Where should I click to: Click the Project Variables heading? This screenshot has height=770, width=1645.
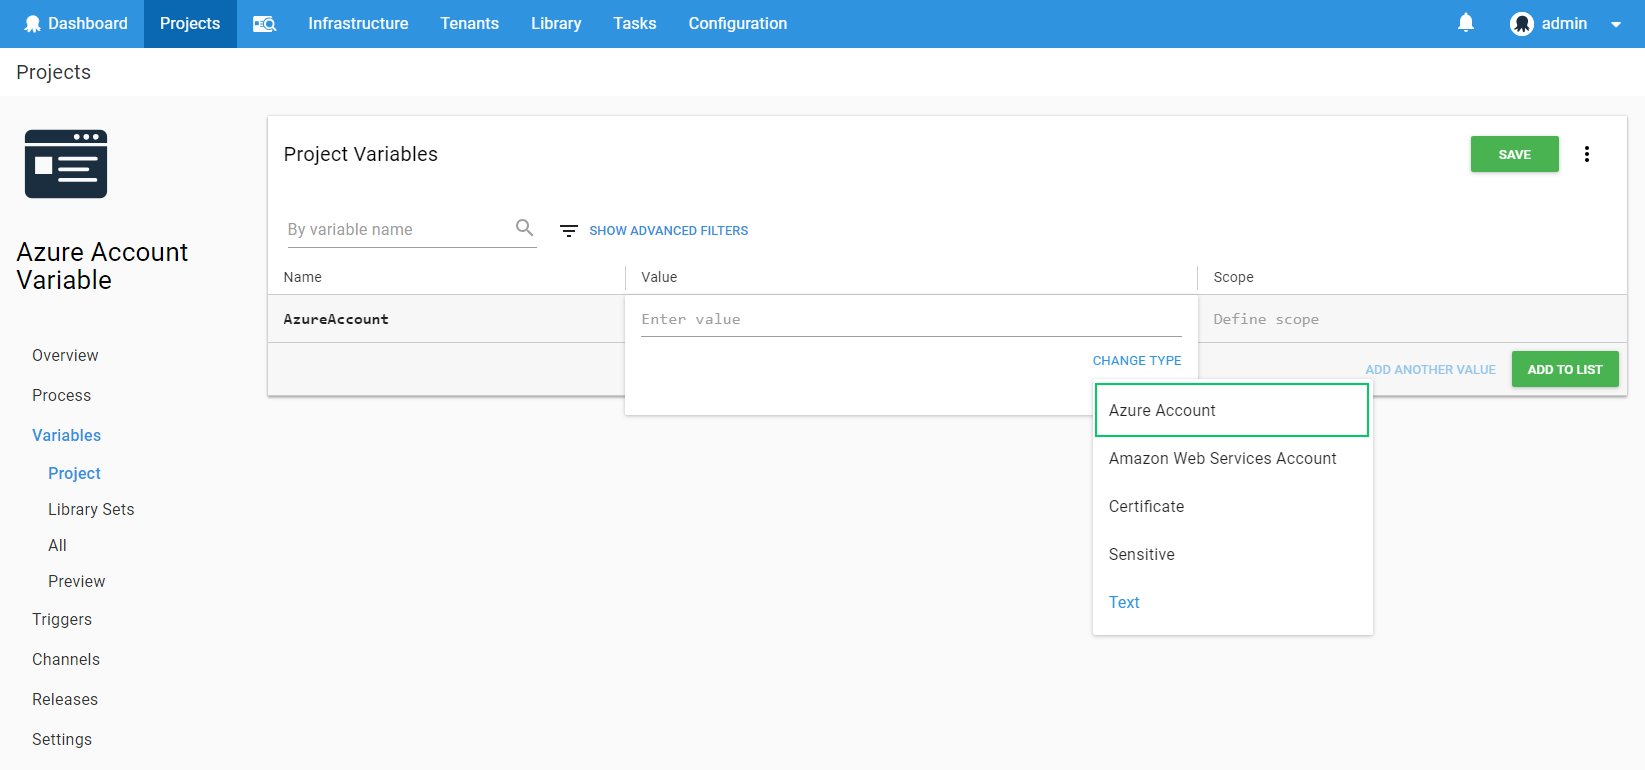(360, 154)
